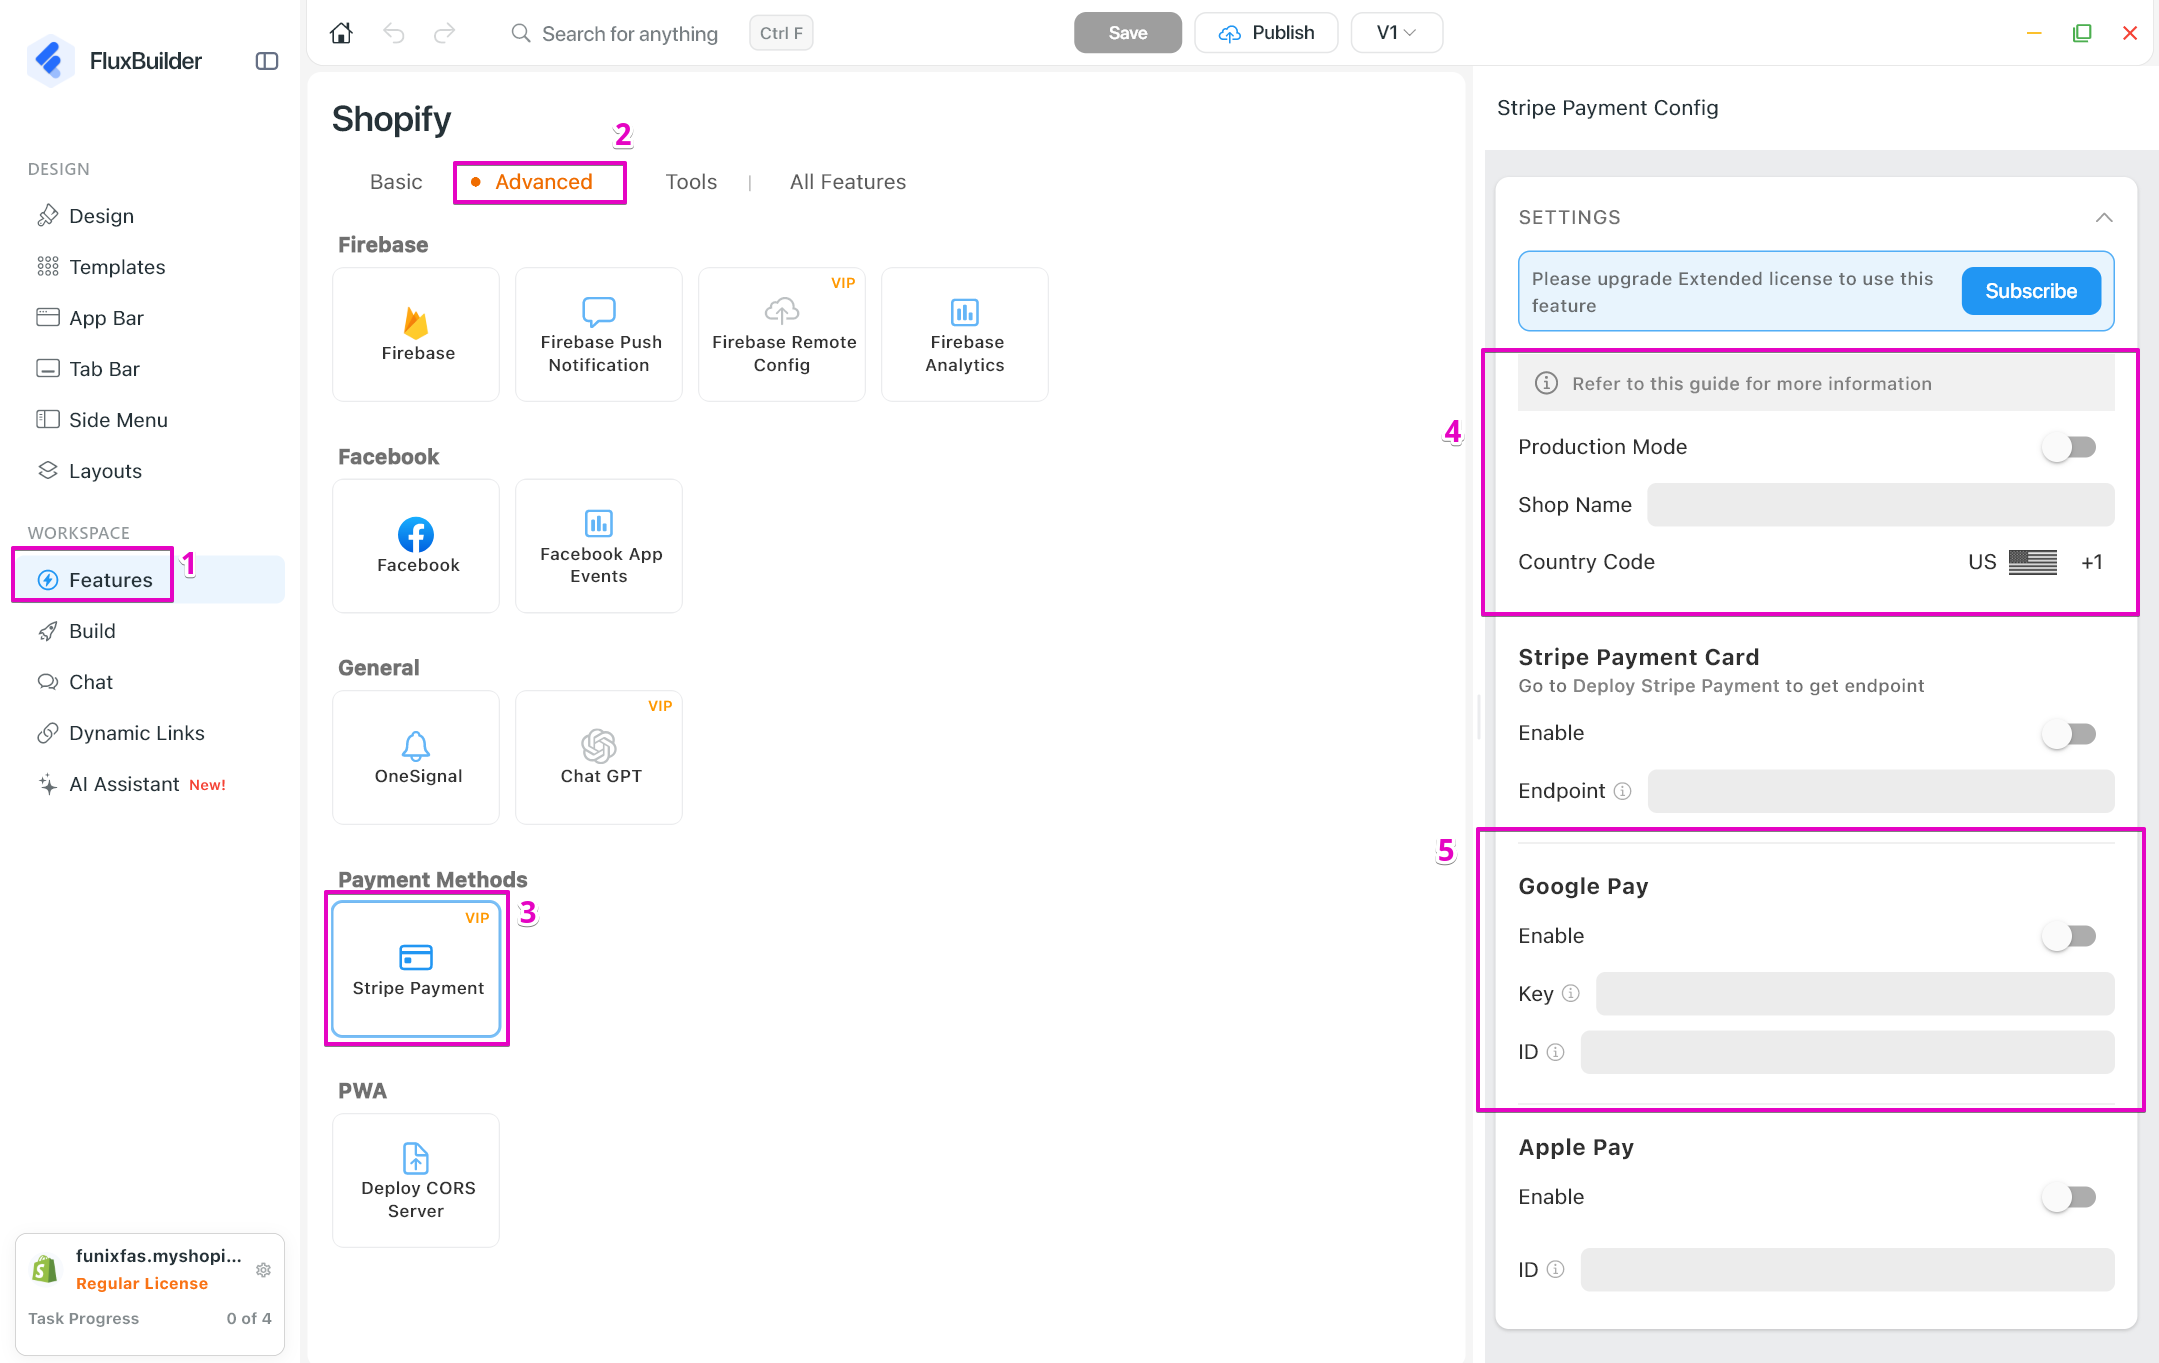2159x1363 pixels.
Task: Switch to the Basic tab
Action: tap(396, 182)
